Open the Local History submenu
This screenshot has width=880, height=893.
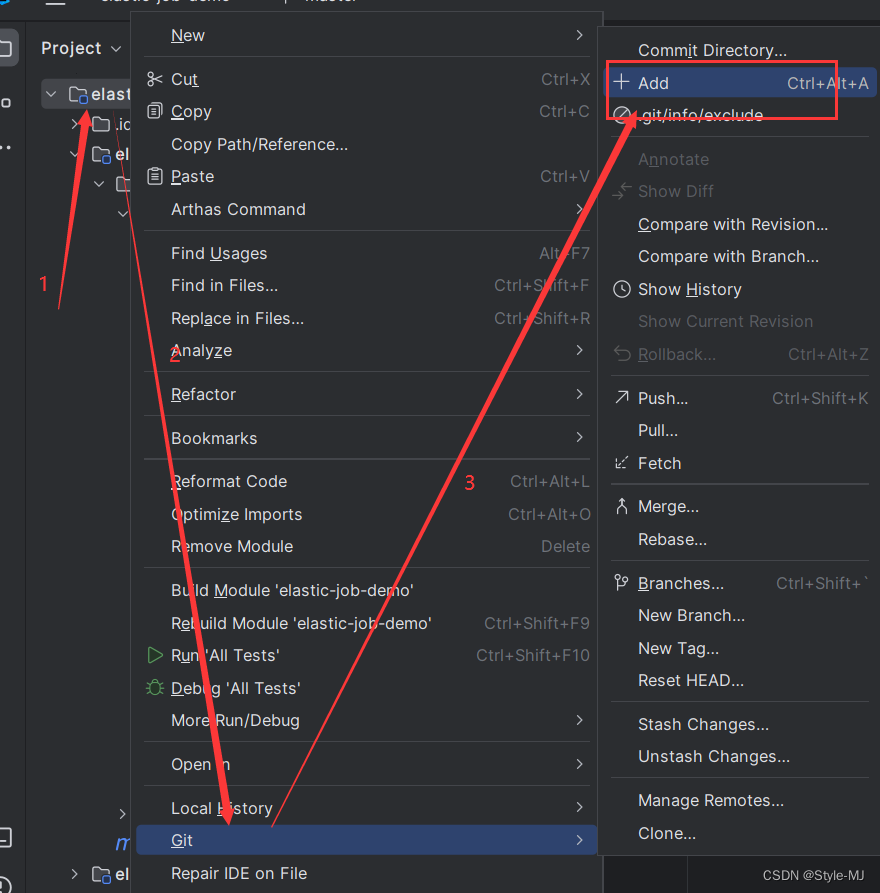tap(367, 808)
